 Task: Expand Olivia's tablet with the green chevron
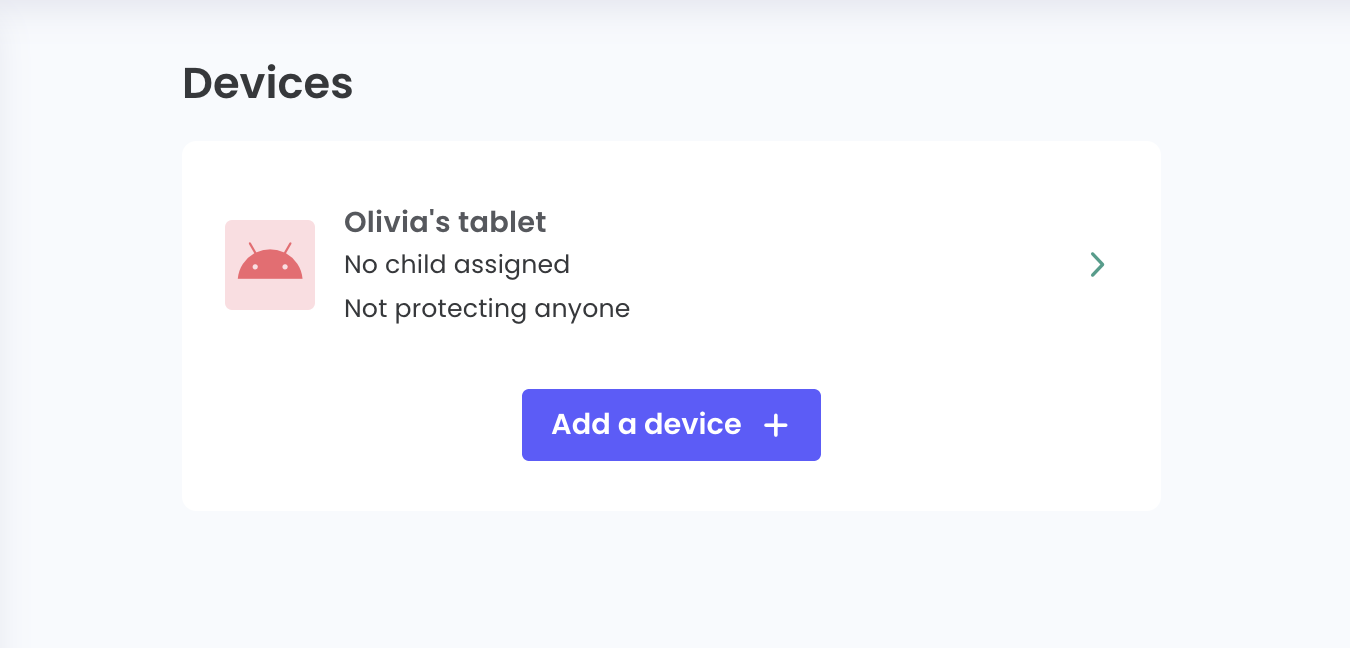[1097, 264]
